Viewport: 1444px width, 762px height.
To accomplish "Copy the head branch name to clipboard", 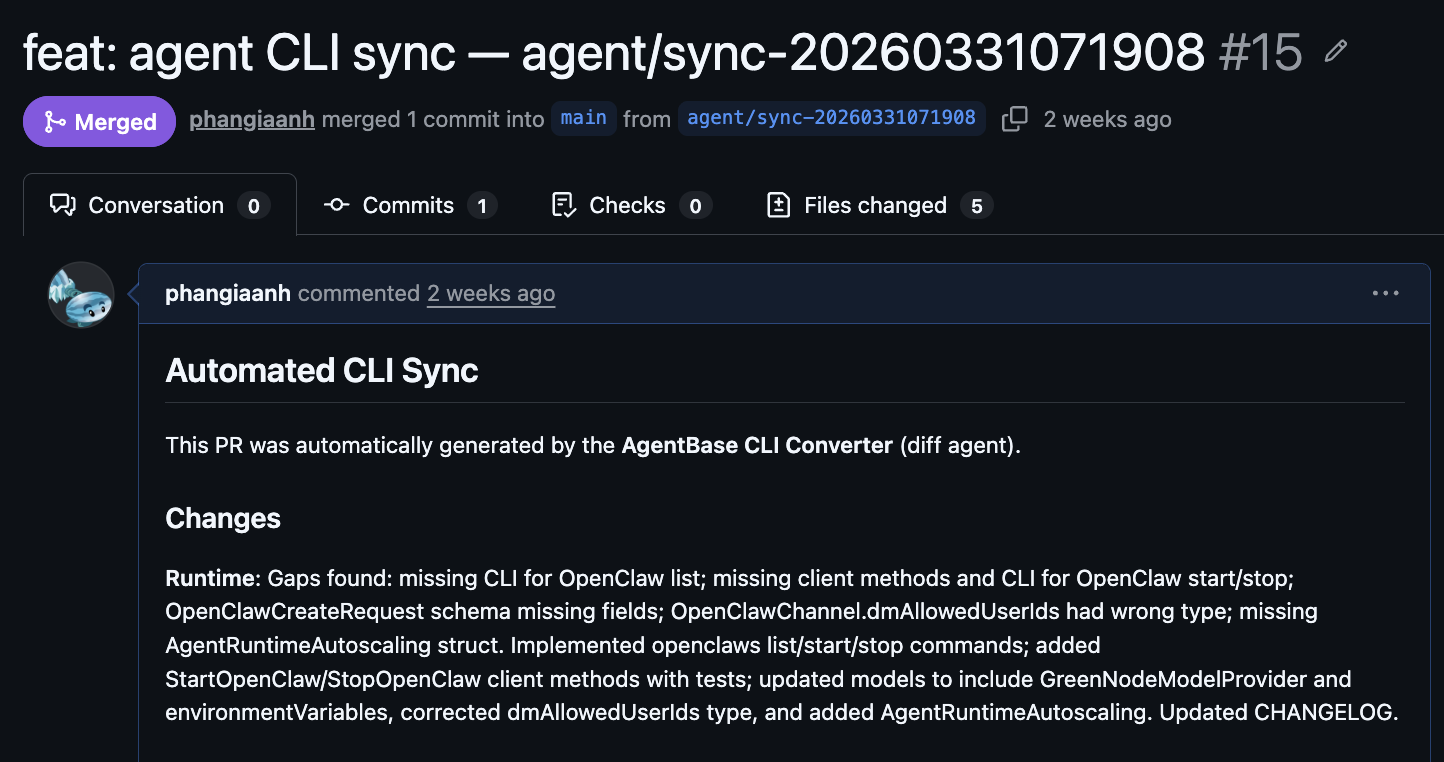I will pyautogui.click(x=1014, y=119).
